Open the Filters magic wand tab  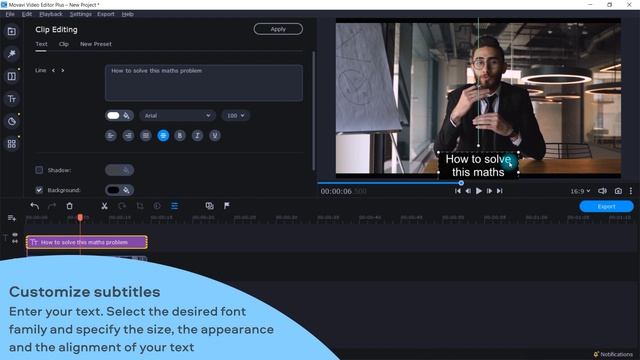[x=11, y=54]
